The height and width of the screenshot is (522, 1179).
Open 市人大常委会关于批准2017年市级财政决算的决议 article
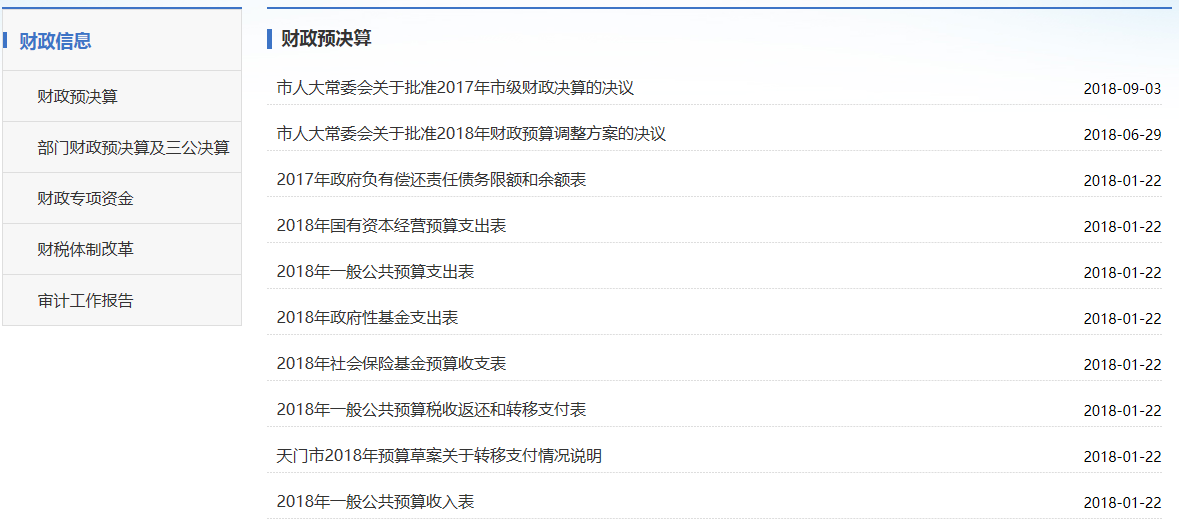point(455,88)
